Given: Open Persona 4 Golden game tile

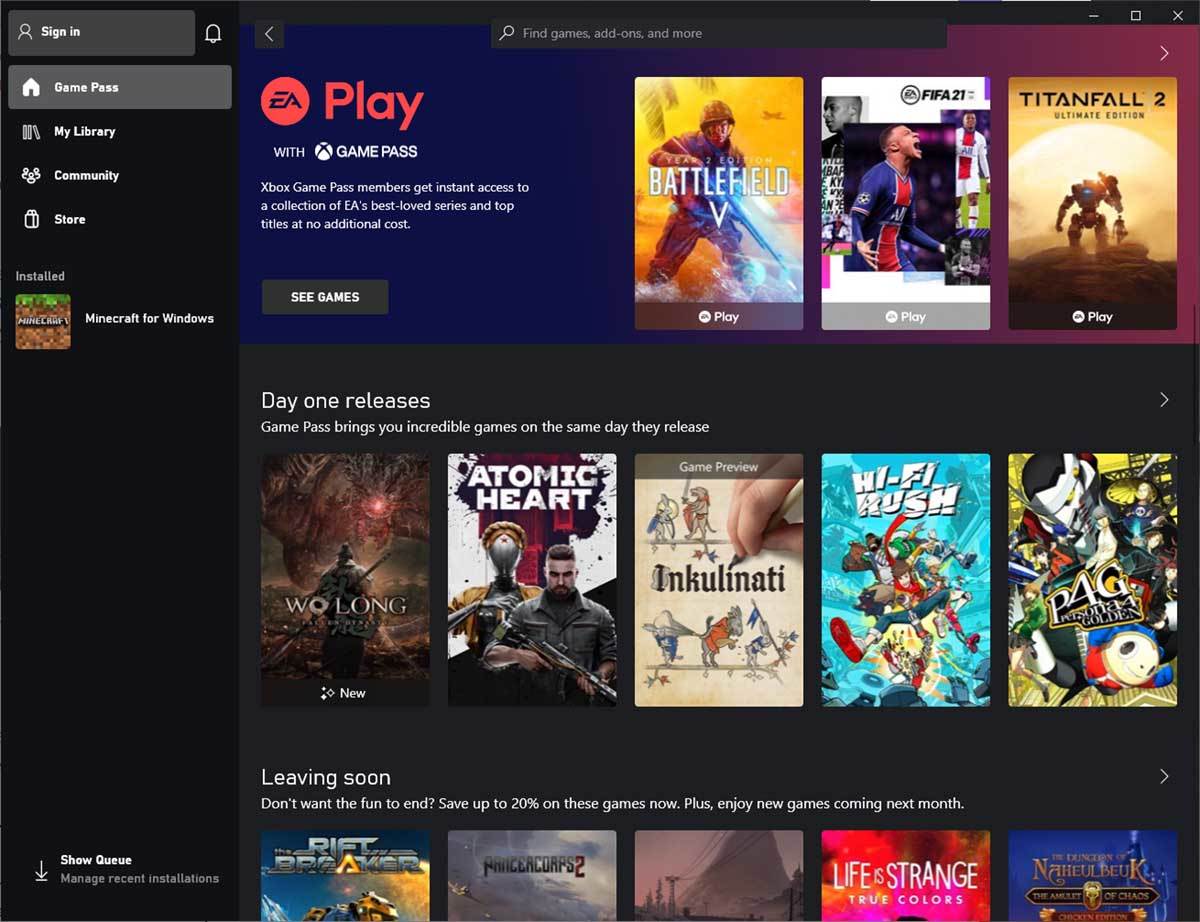Looking at the screenshot, I should pos(1091,578).
